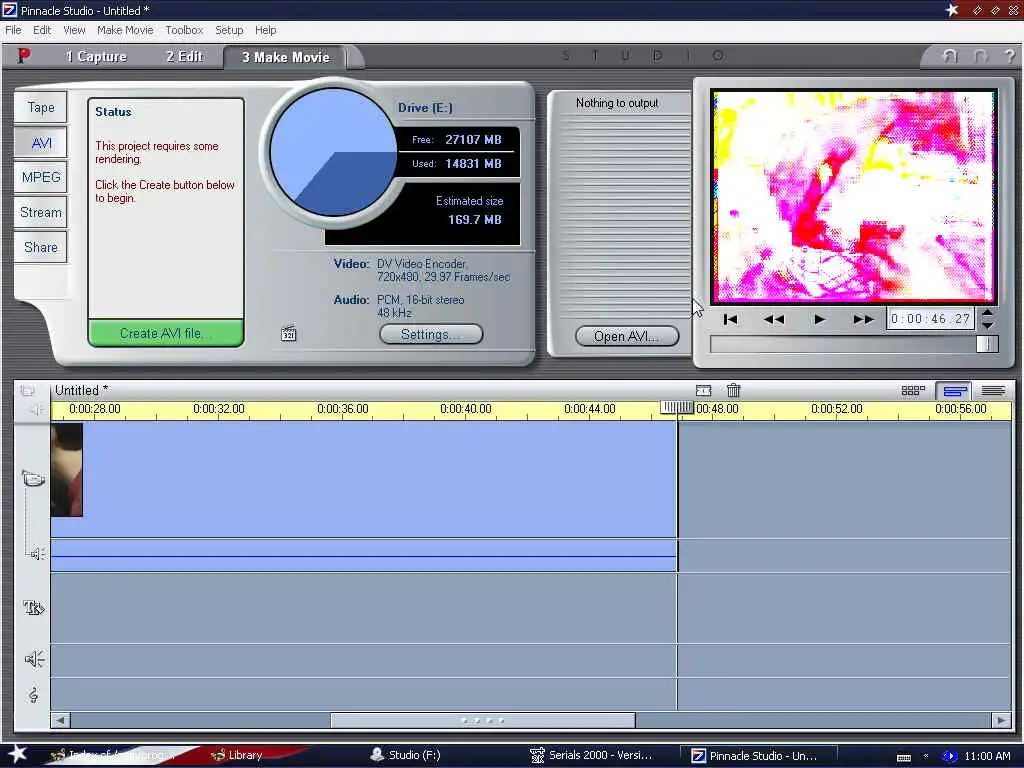Select MPEG output format
Viewport: 1024px width, 768px height.
tap(40, 177)
